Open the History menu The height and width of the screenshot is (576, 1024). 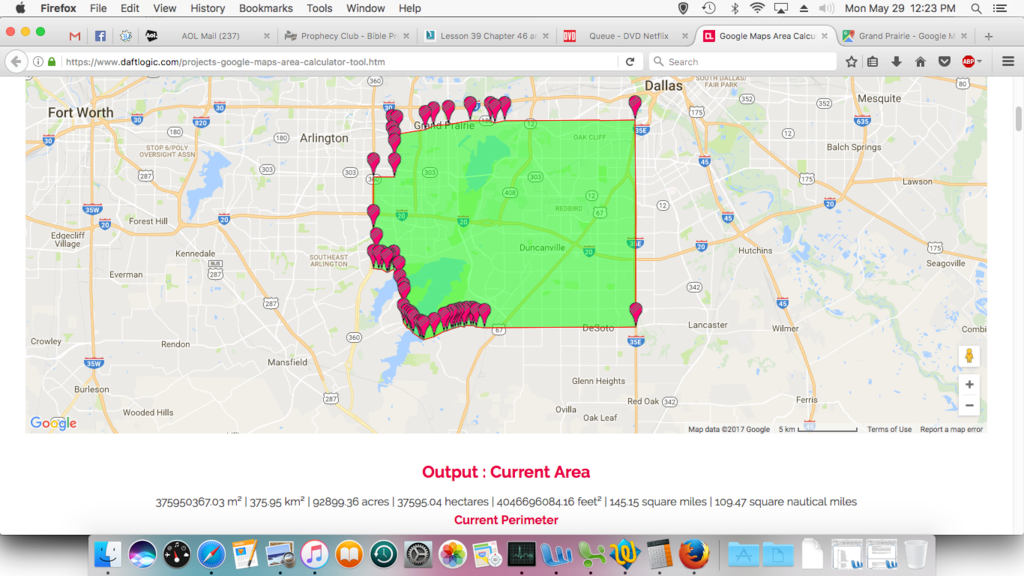click(208, 8)
